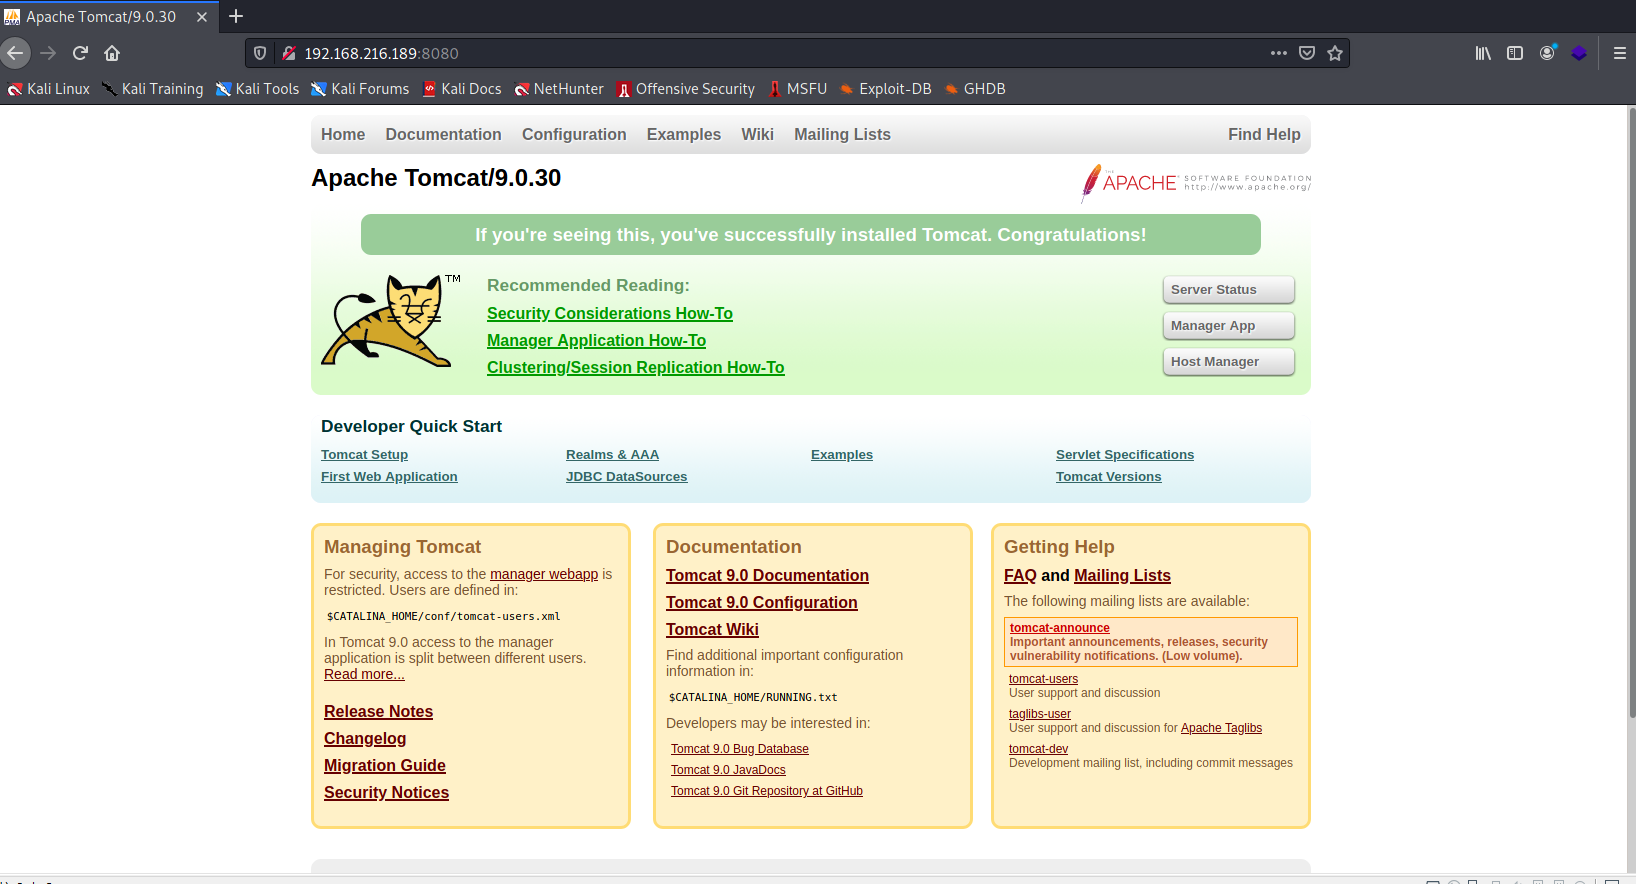This screenshot has height=884, width=1636.
Task: Open a new tab with plus button
Action: click(236, 16)
